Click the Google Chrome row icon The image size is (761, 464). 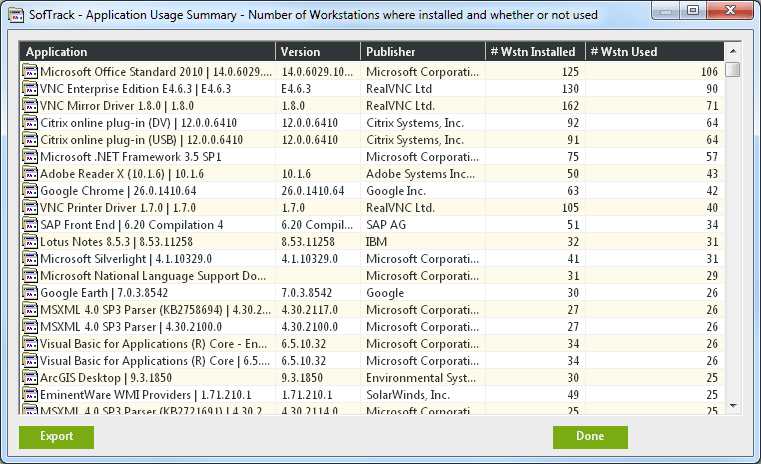tap(30, 191)
